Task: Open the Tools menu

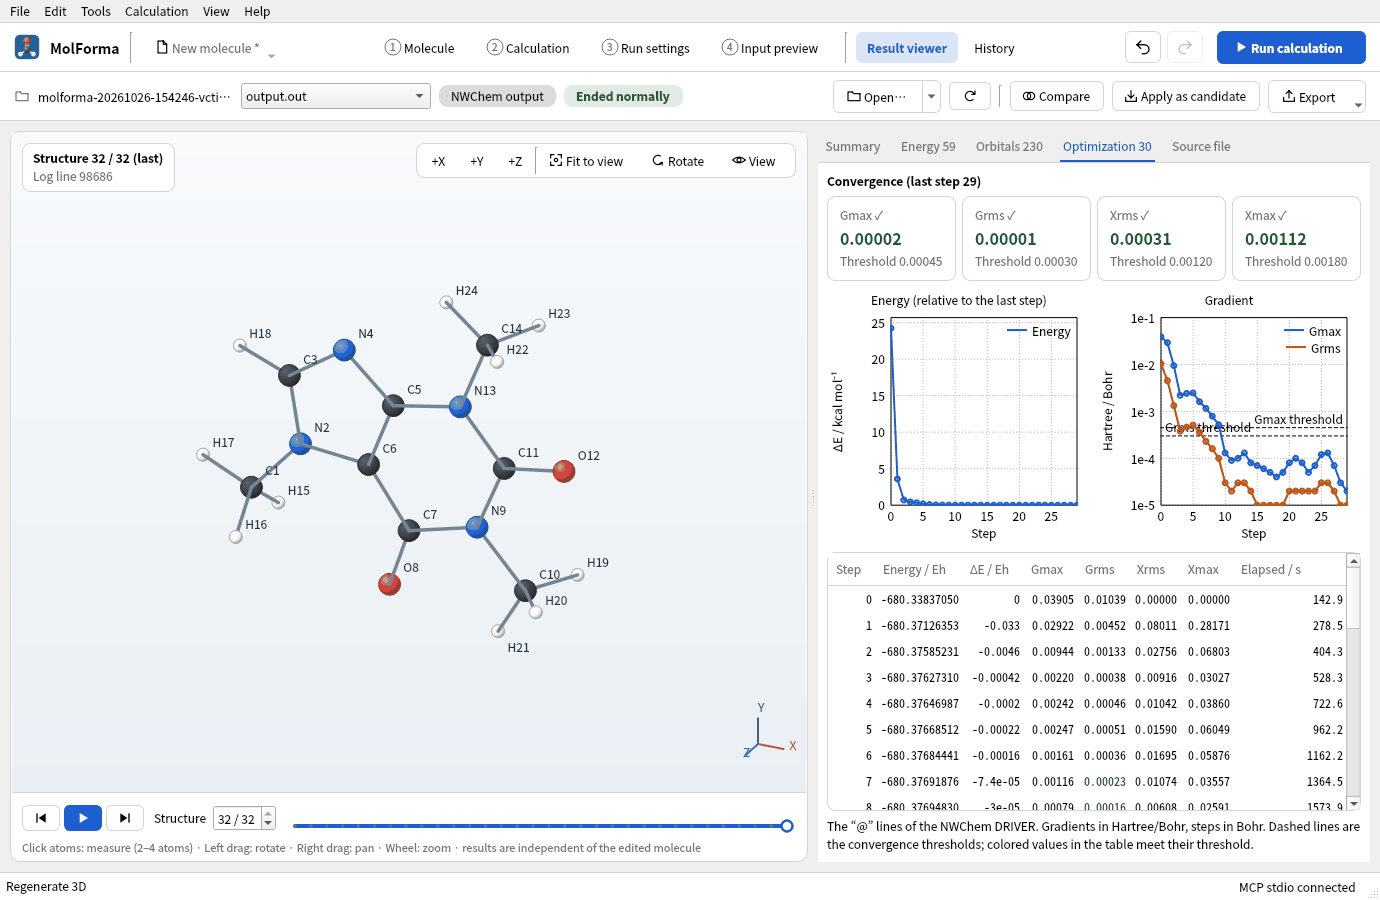Action: click(x=96, y=11)
